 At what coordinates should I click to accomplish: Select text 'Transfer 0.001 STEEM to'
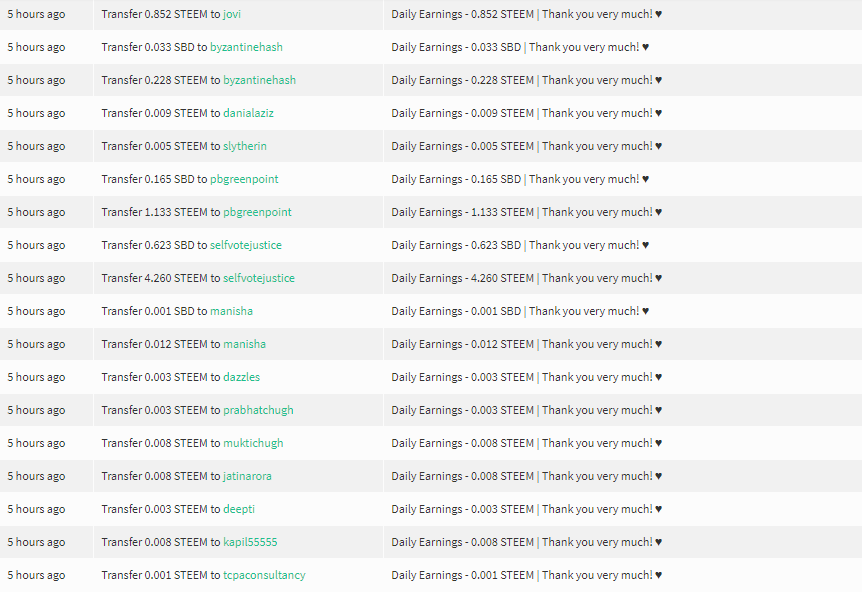click(161, 575)
